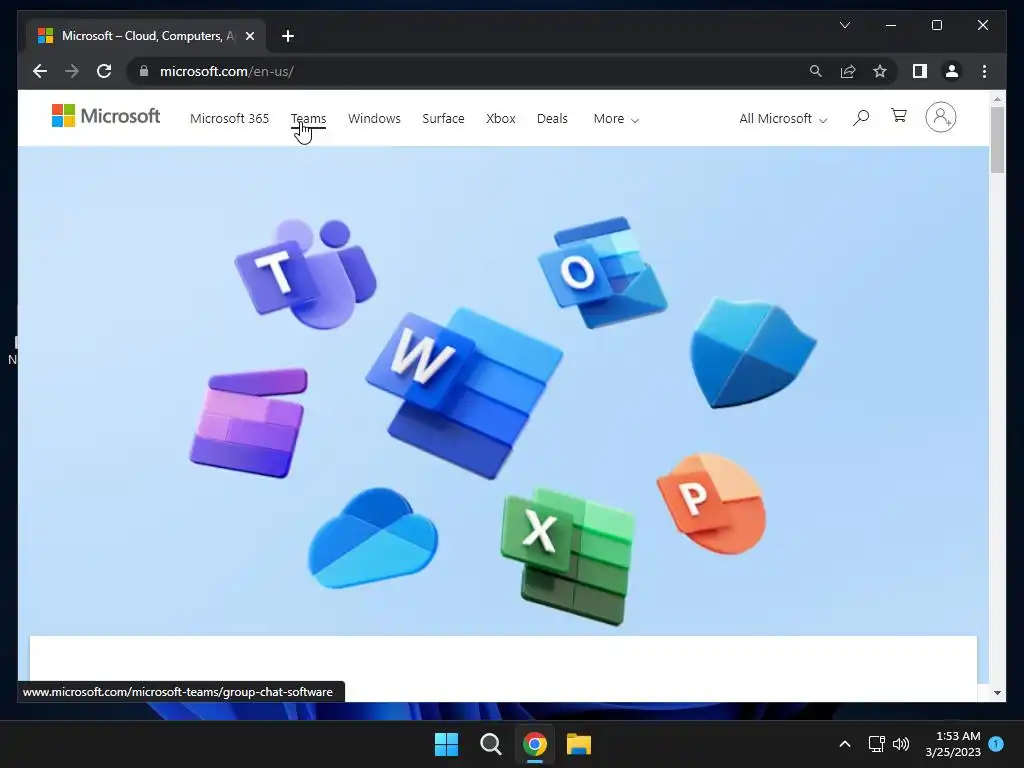Open Chrome side panel

(920, 71)
